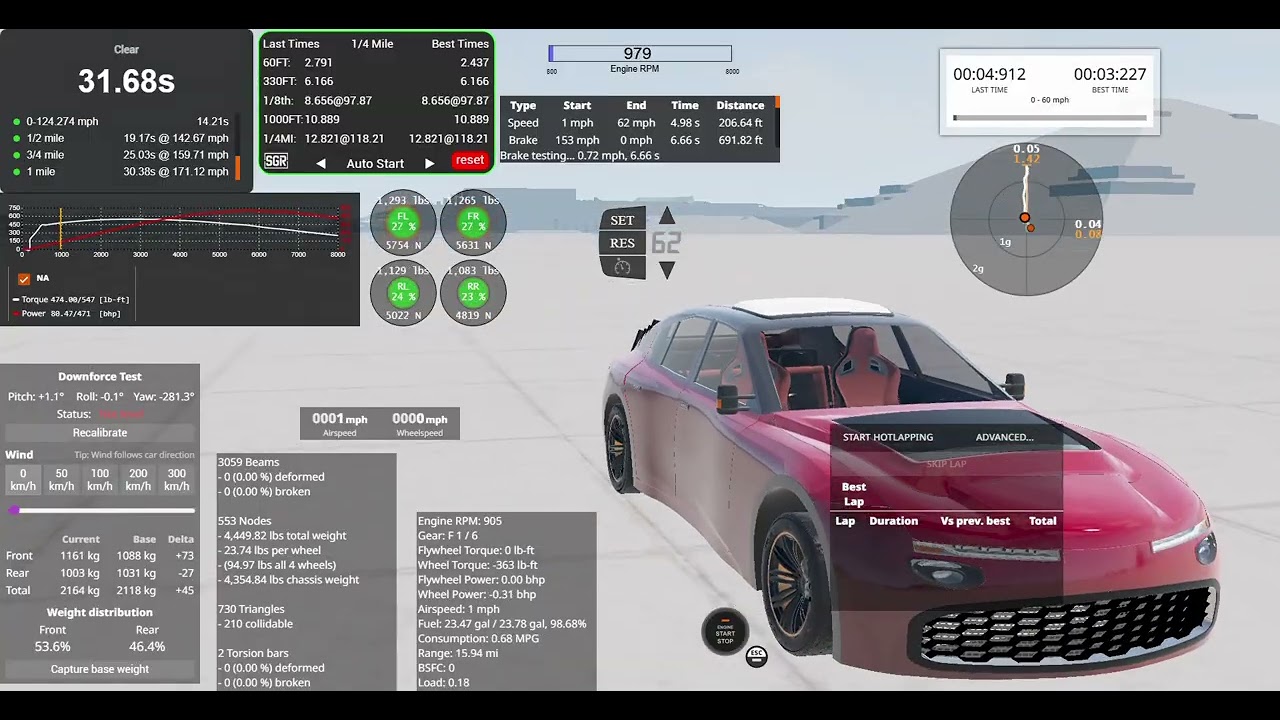The height and width of the screenshot is (720, 1280).
Task: Click the 0-60 mph progress bar
Action: (1050, 118)
